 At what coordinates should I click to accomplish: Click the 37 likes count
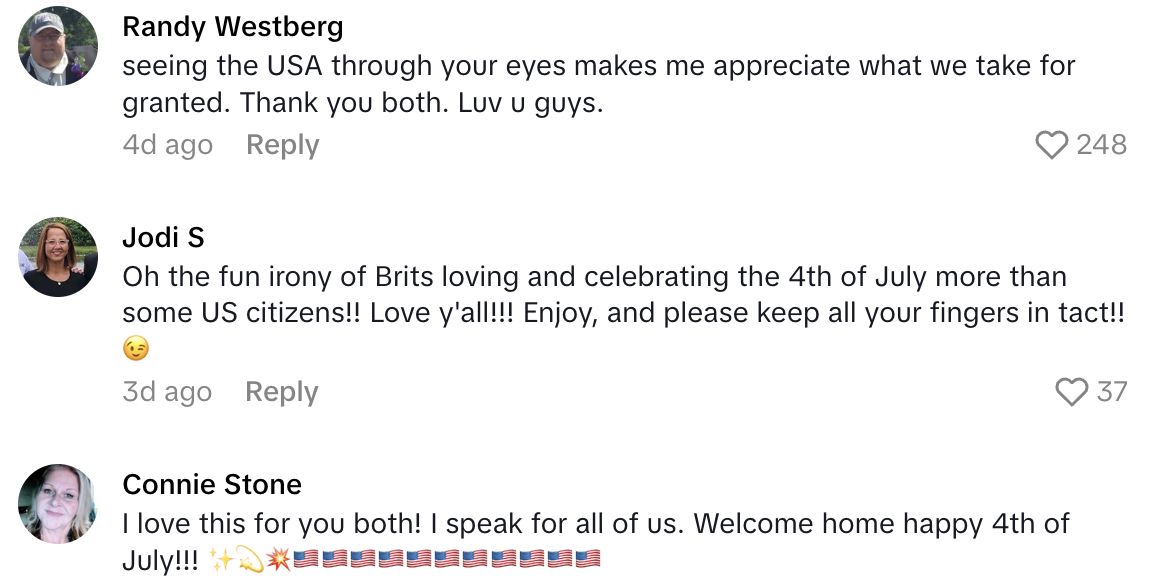1111,392
